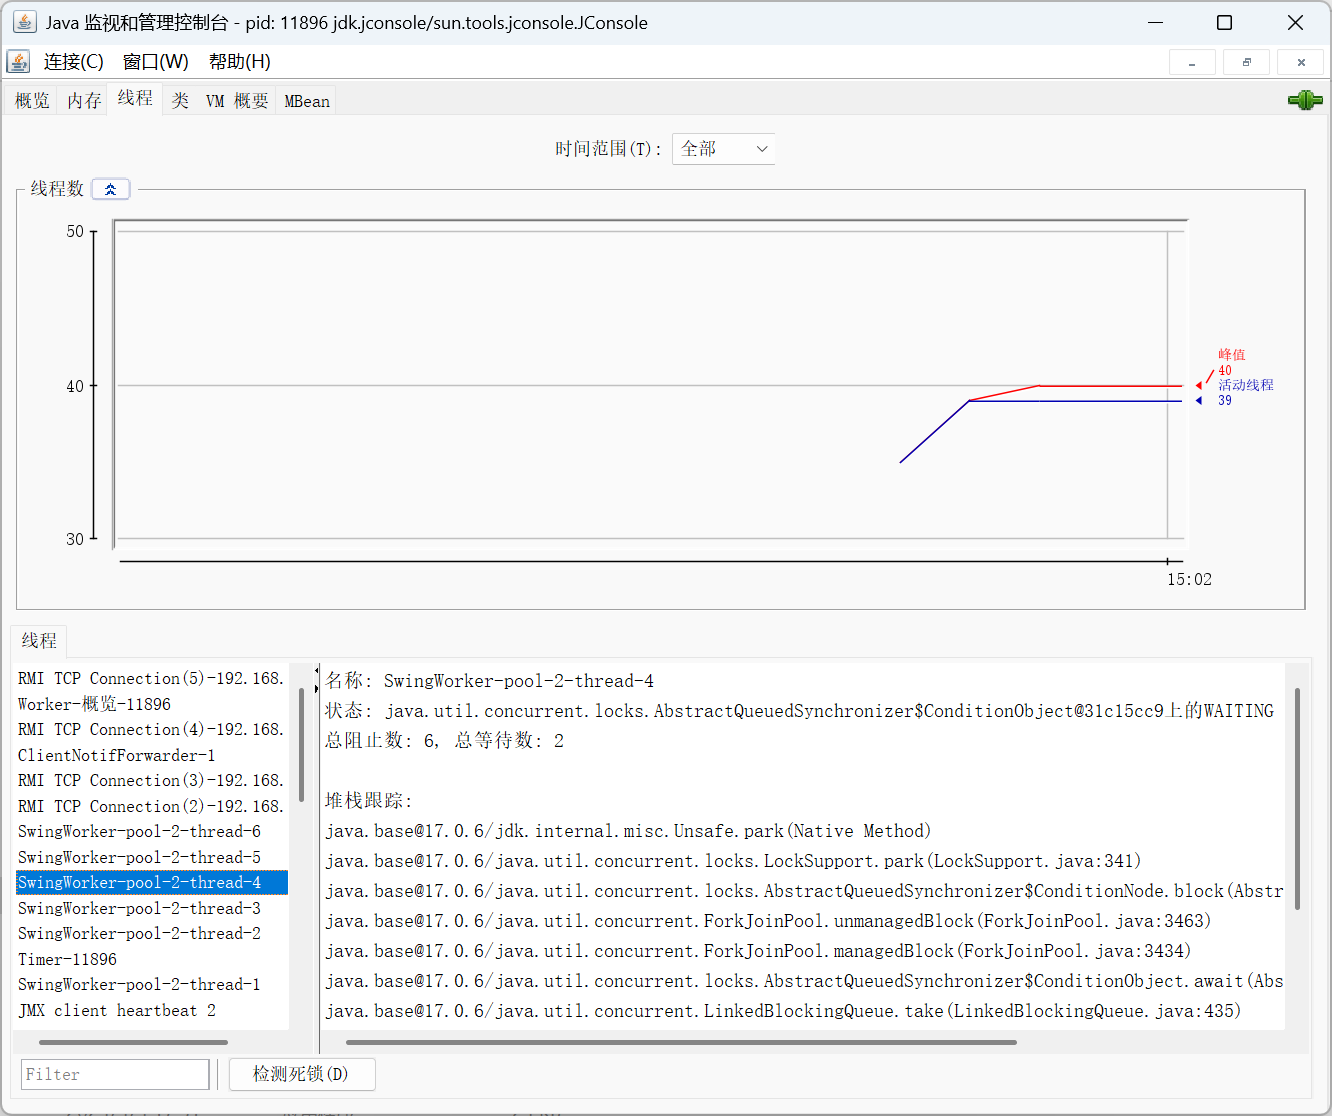Open the 帮助(H) menu
The height and width of the screenshot is (1116, 1332).
click(239, 62)
